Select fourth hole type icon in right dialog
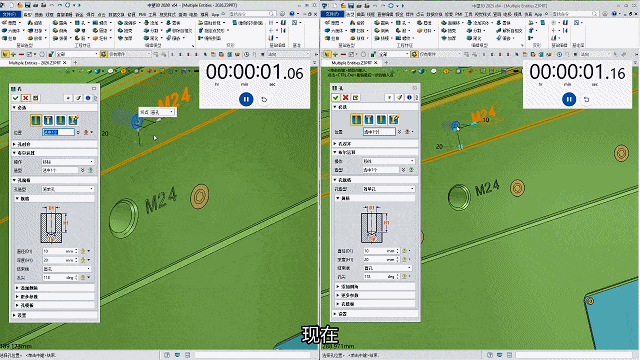The image size is (640, 360). 394,119
